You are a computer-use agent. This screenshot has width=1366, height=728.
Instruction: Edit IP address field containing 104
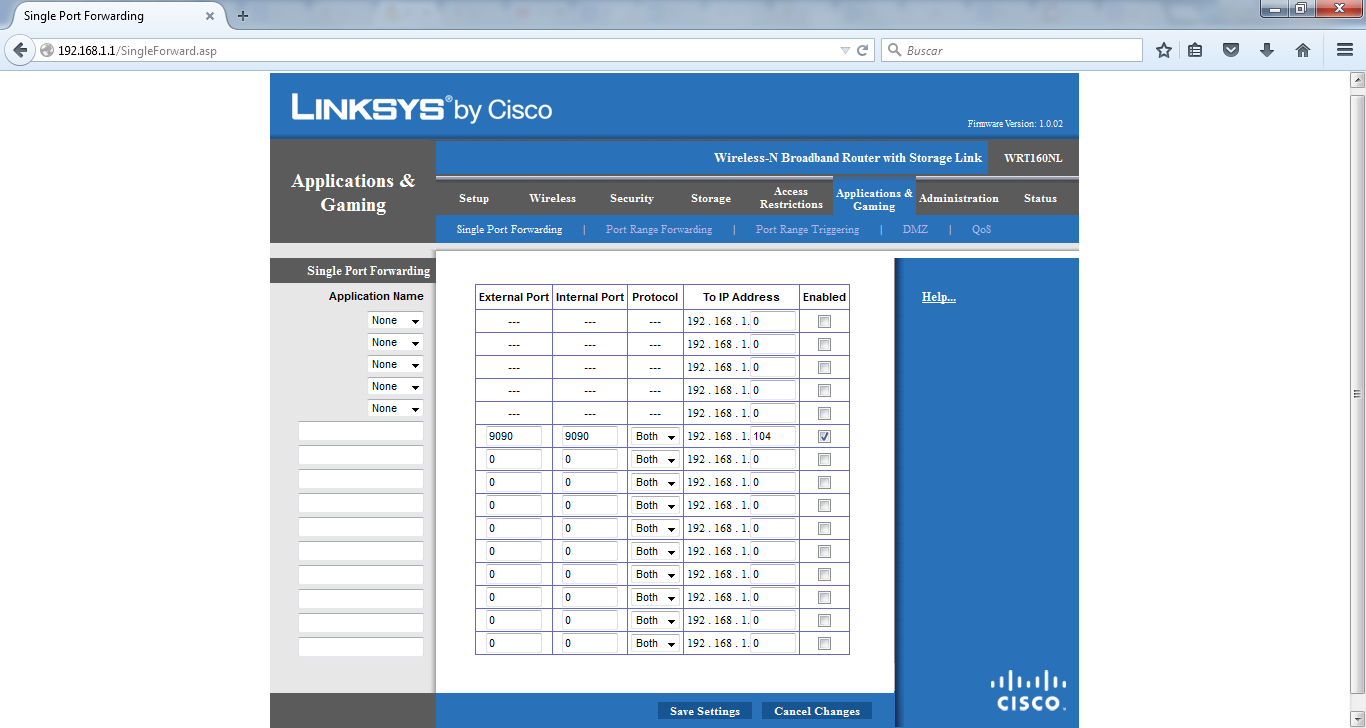point(773,436)
